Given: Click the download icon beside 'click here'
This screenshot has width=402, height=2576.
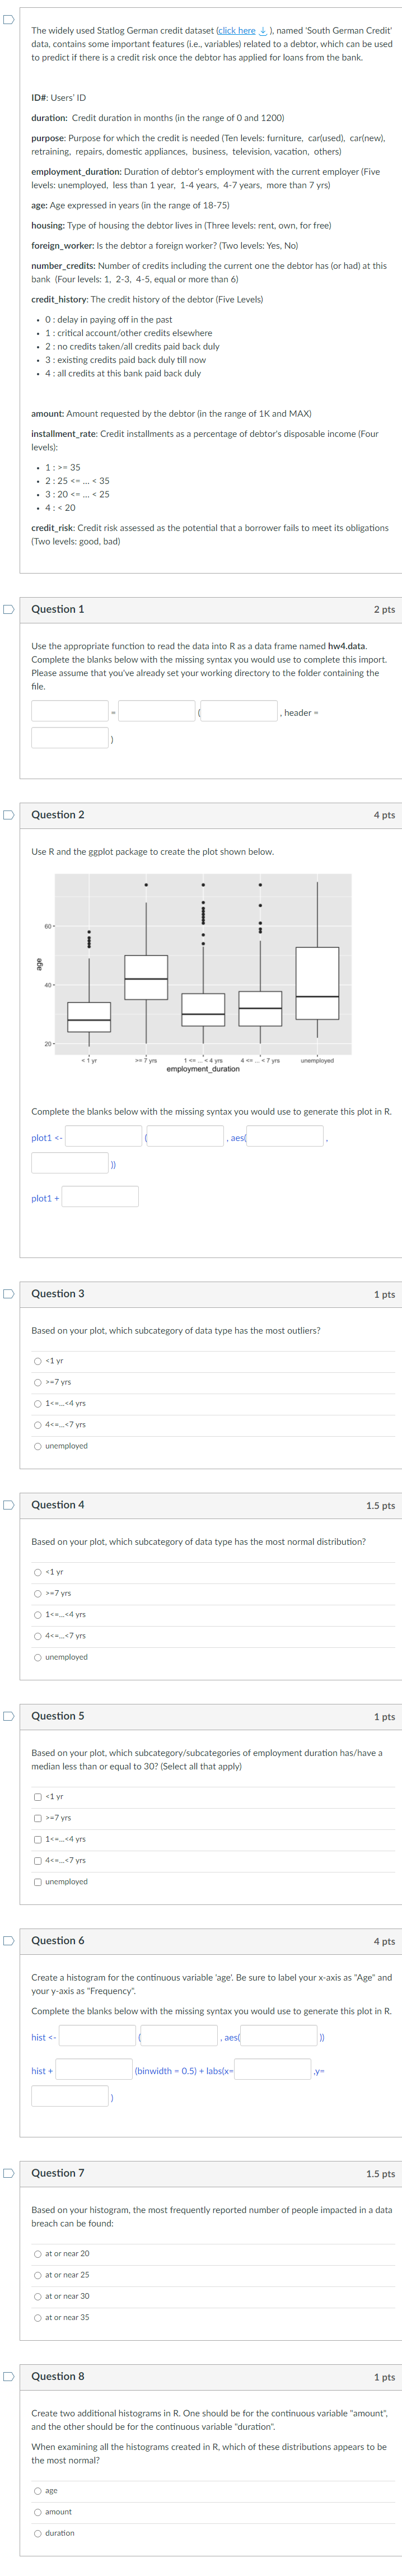Looking at the screenshot, I should (263, 31).
